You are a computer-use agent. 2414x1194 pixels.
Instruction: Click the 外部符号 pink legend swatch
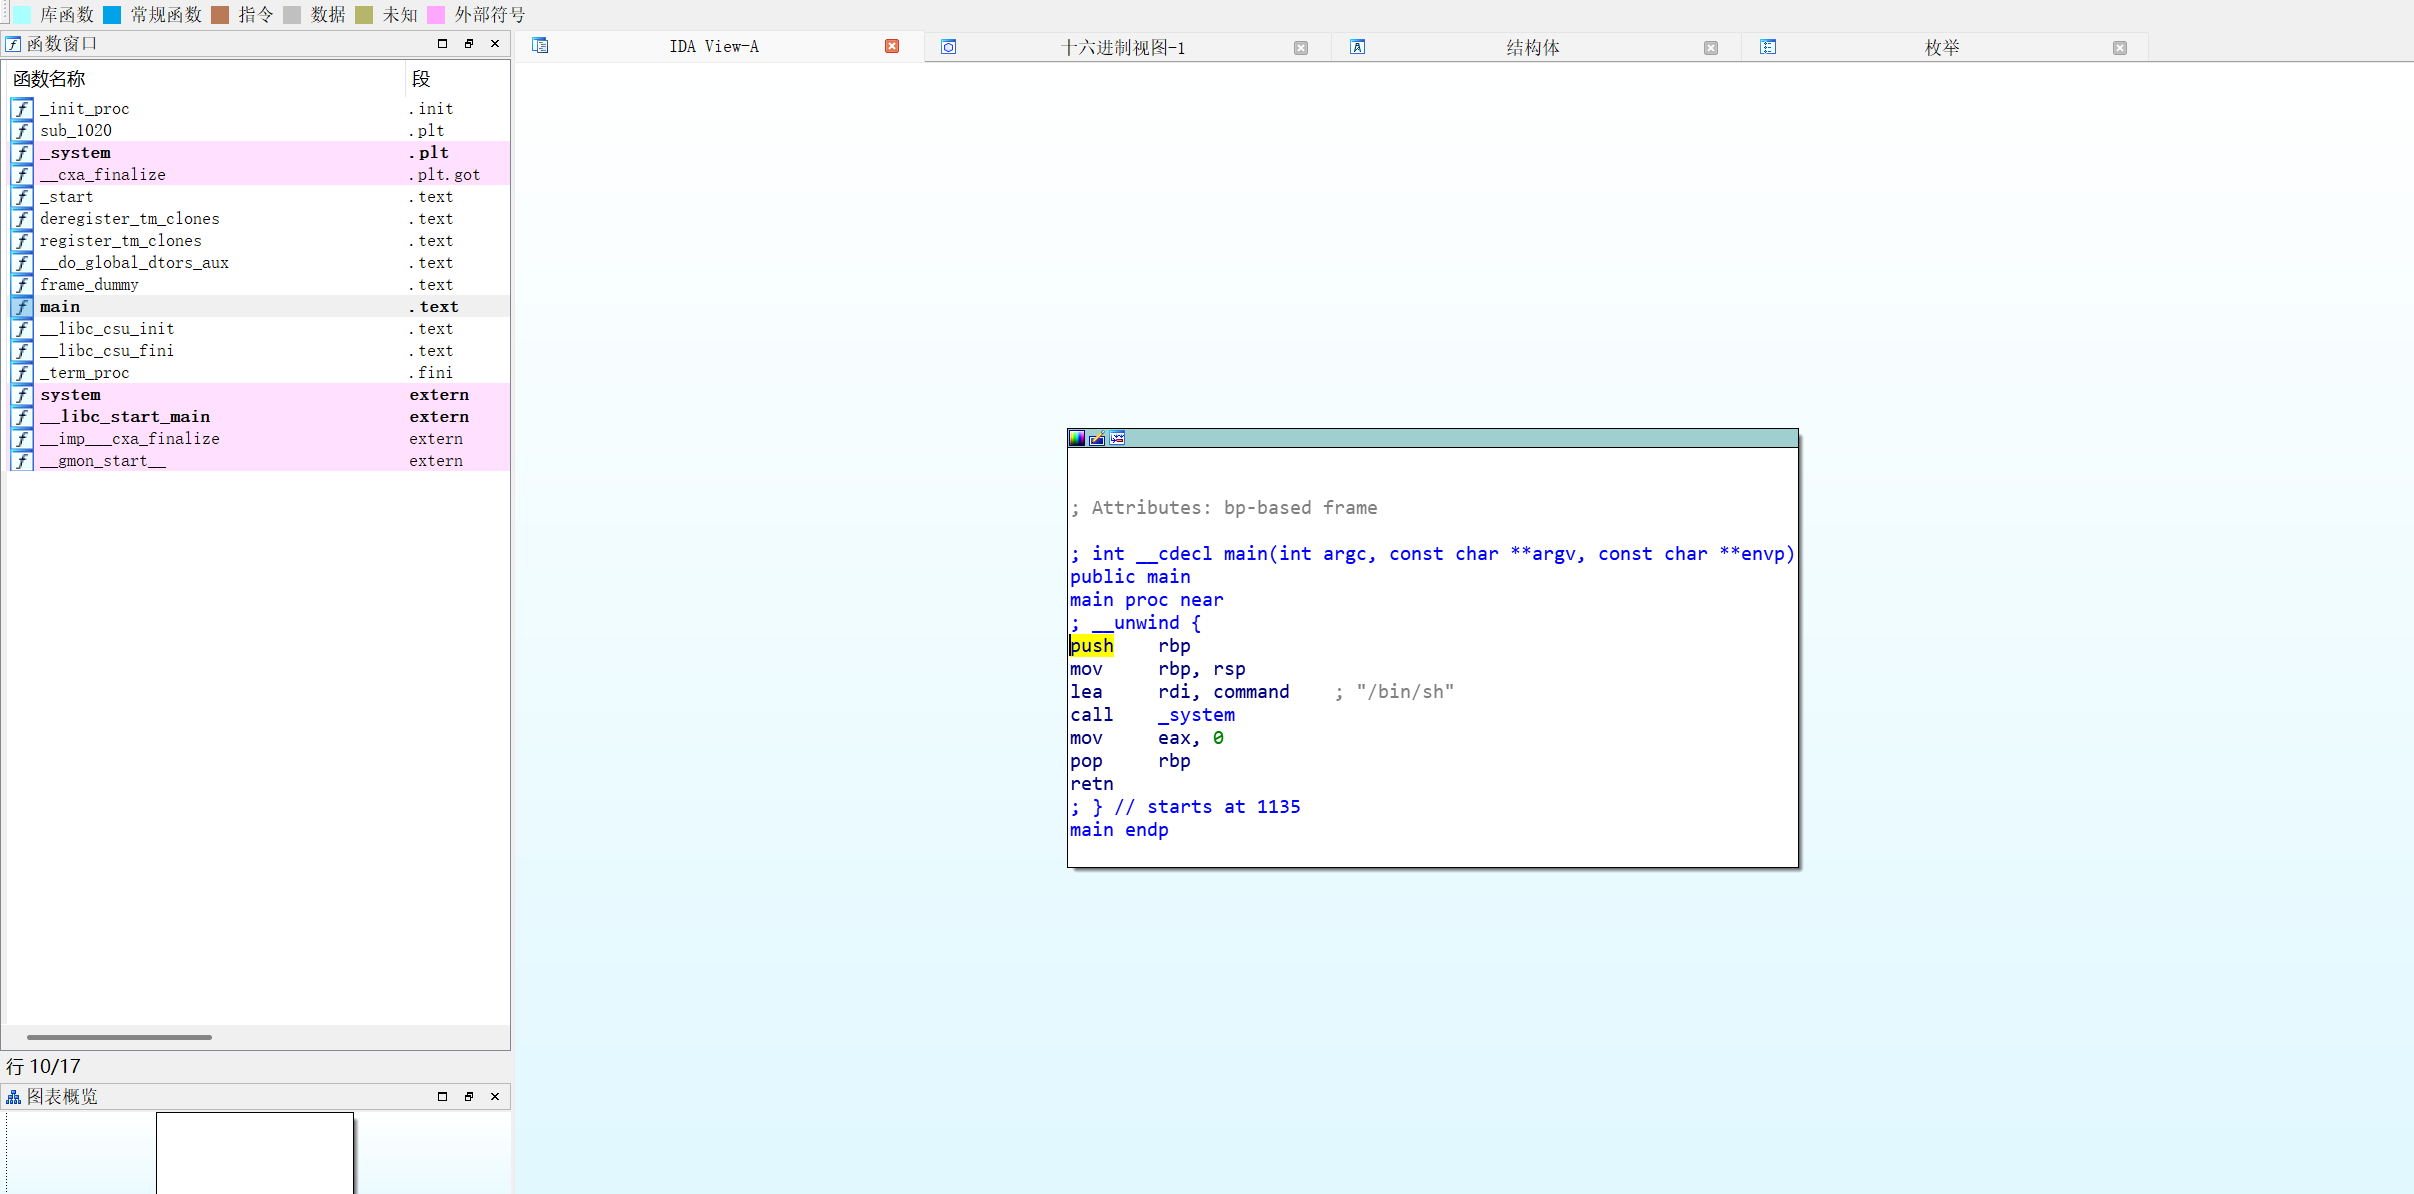tap(436, 15)
